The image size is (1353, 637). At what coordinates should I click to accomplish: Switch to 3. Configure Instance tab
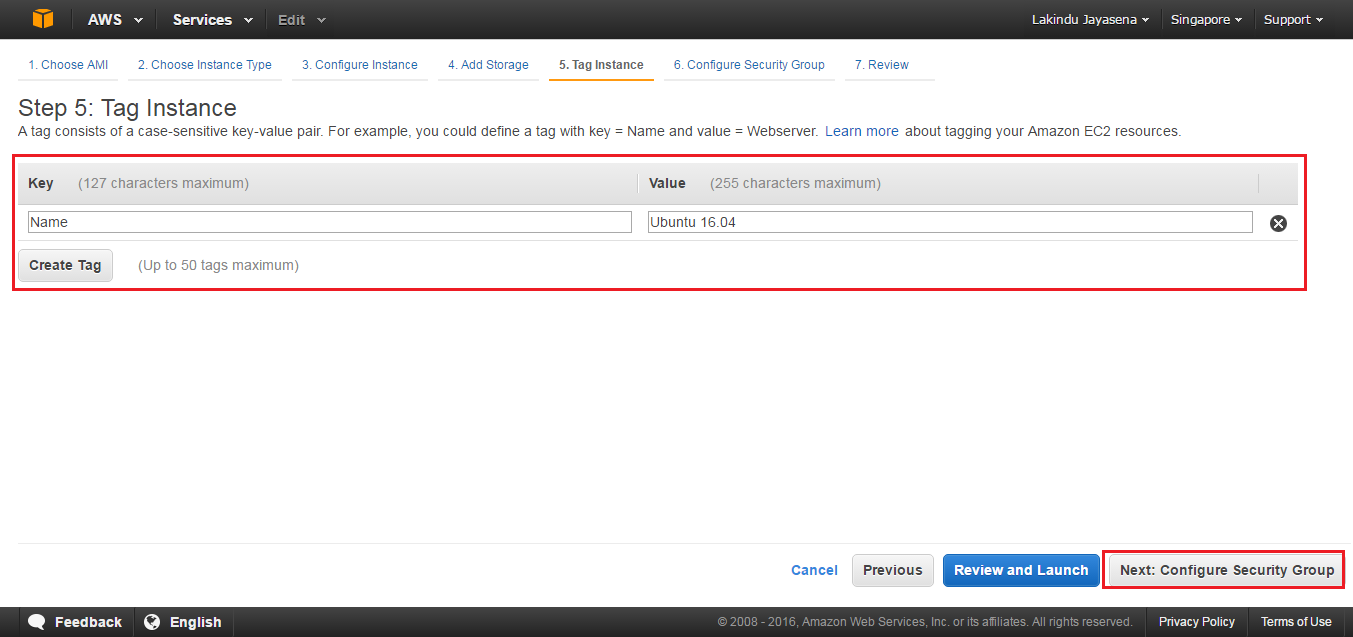pyautogui.click(x=360, y=65)
